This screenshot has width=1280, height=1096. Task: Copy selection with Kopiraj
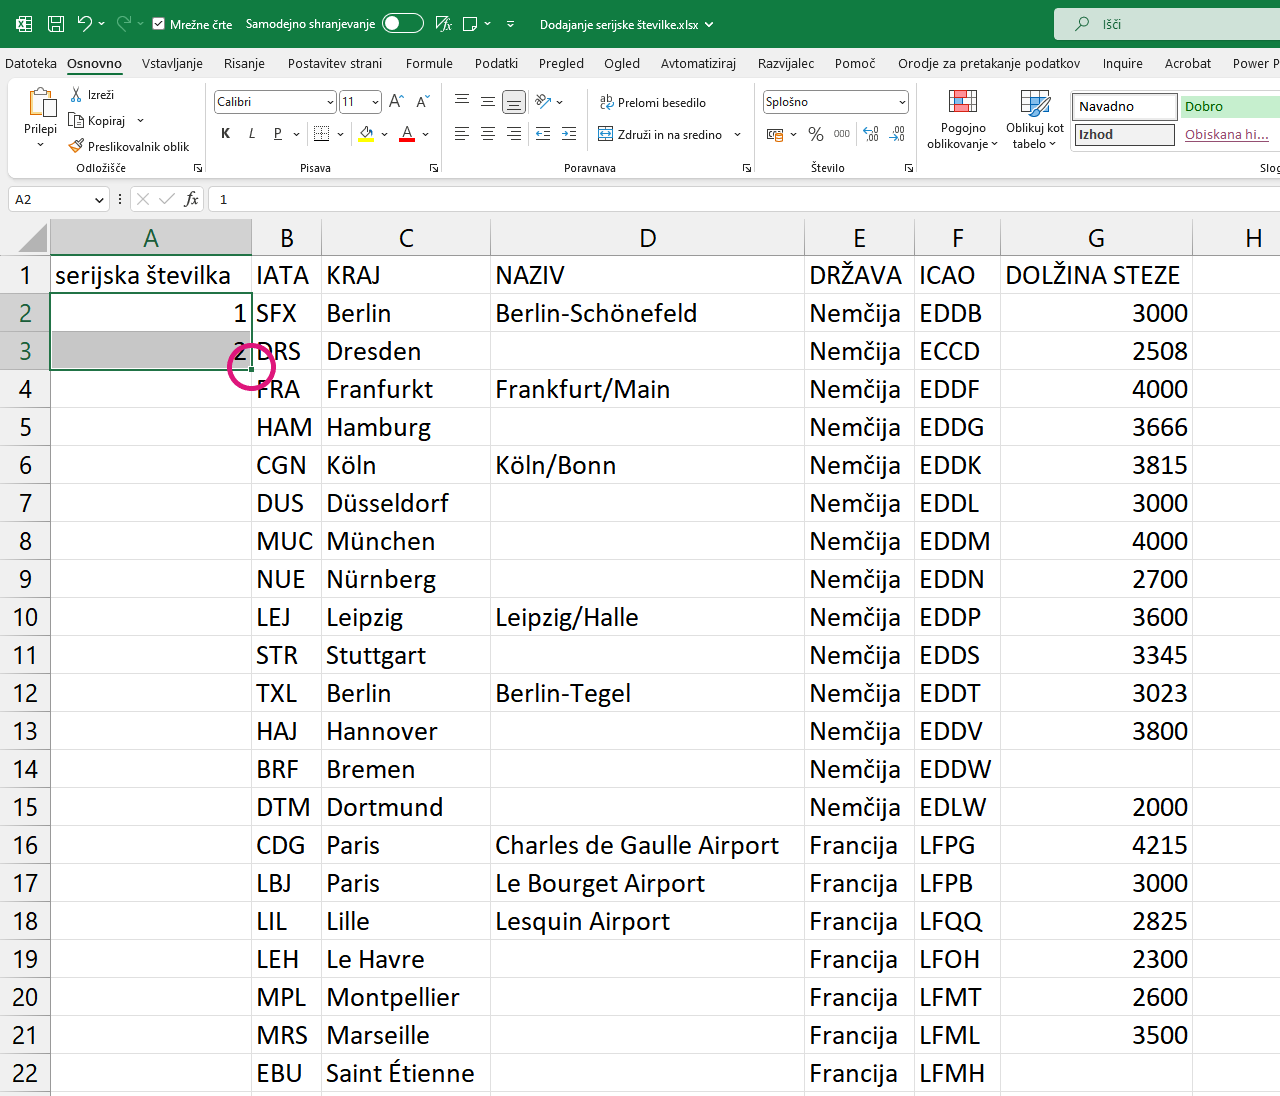(97, 120)
